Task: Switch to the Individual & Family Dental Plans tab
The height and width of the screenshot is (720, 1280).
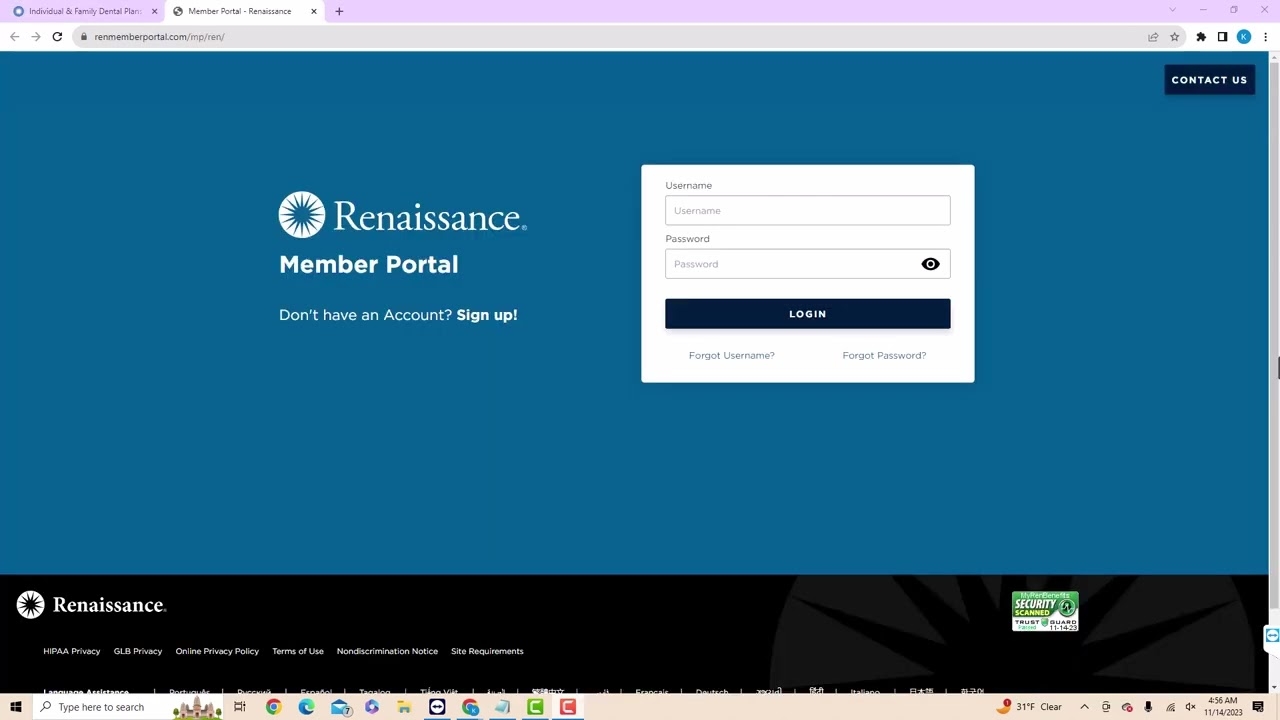Action: 85,11
